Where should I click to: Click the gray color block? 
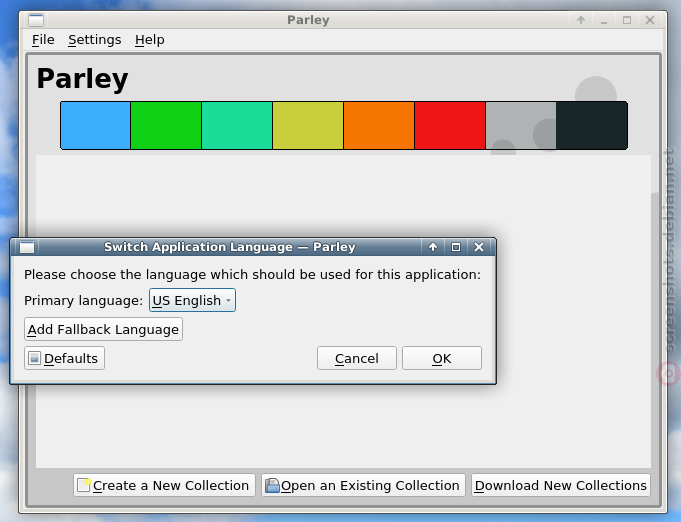pyautogui.click(x=521, y=126)
